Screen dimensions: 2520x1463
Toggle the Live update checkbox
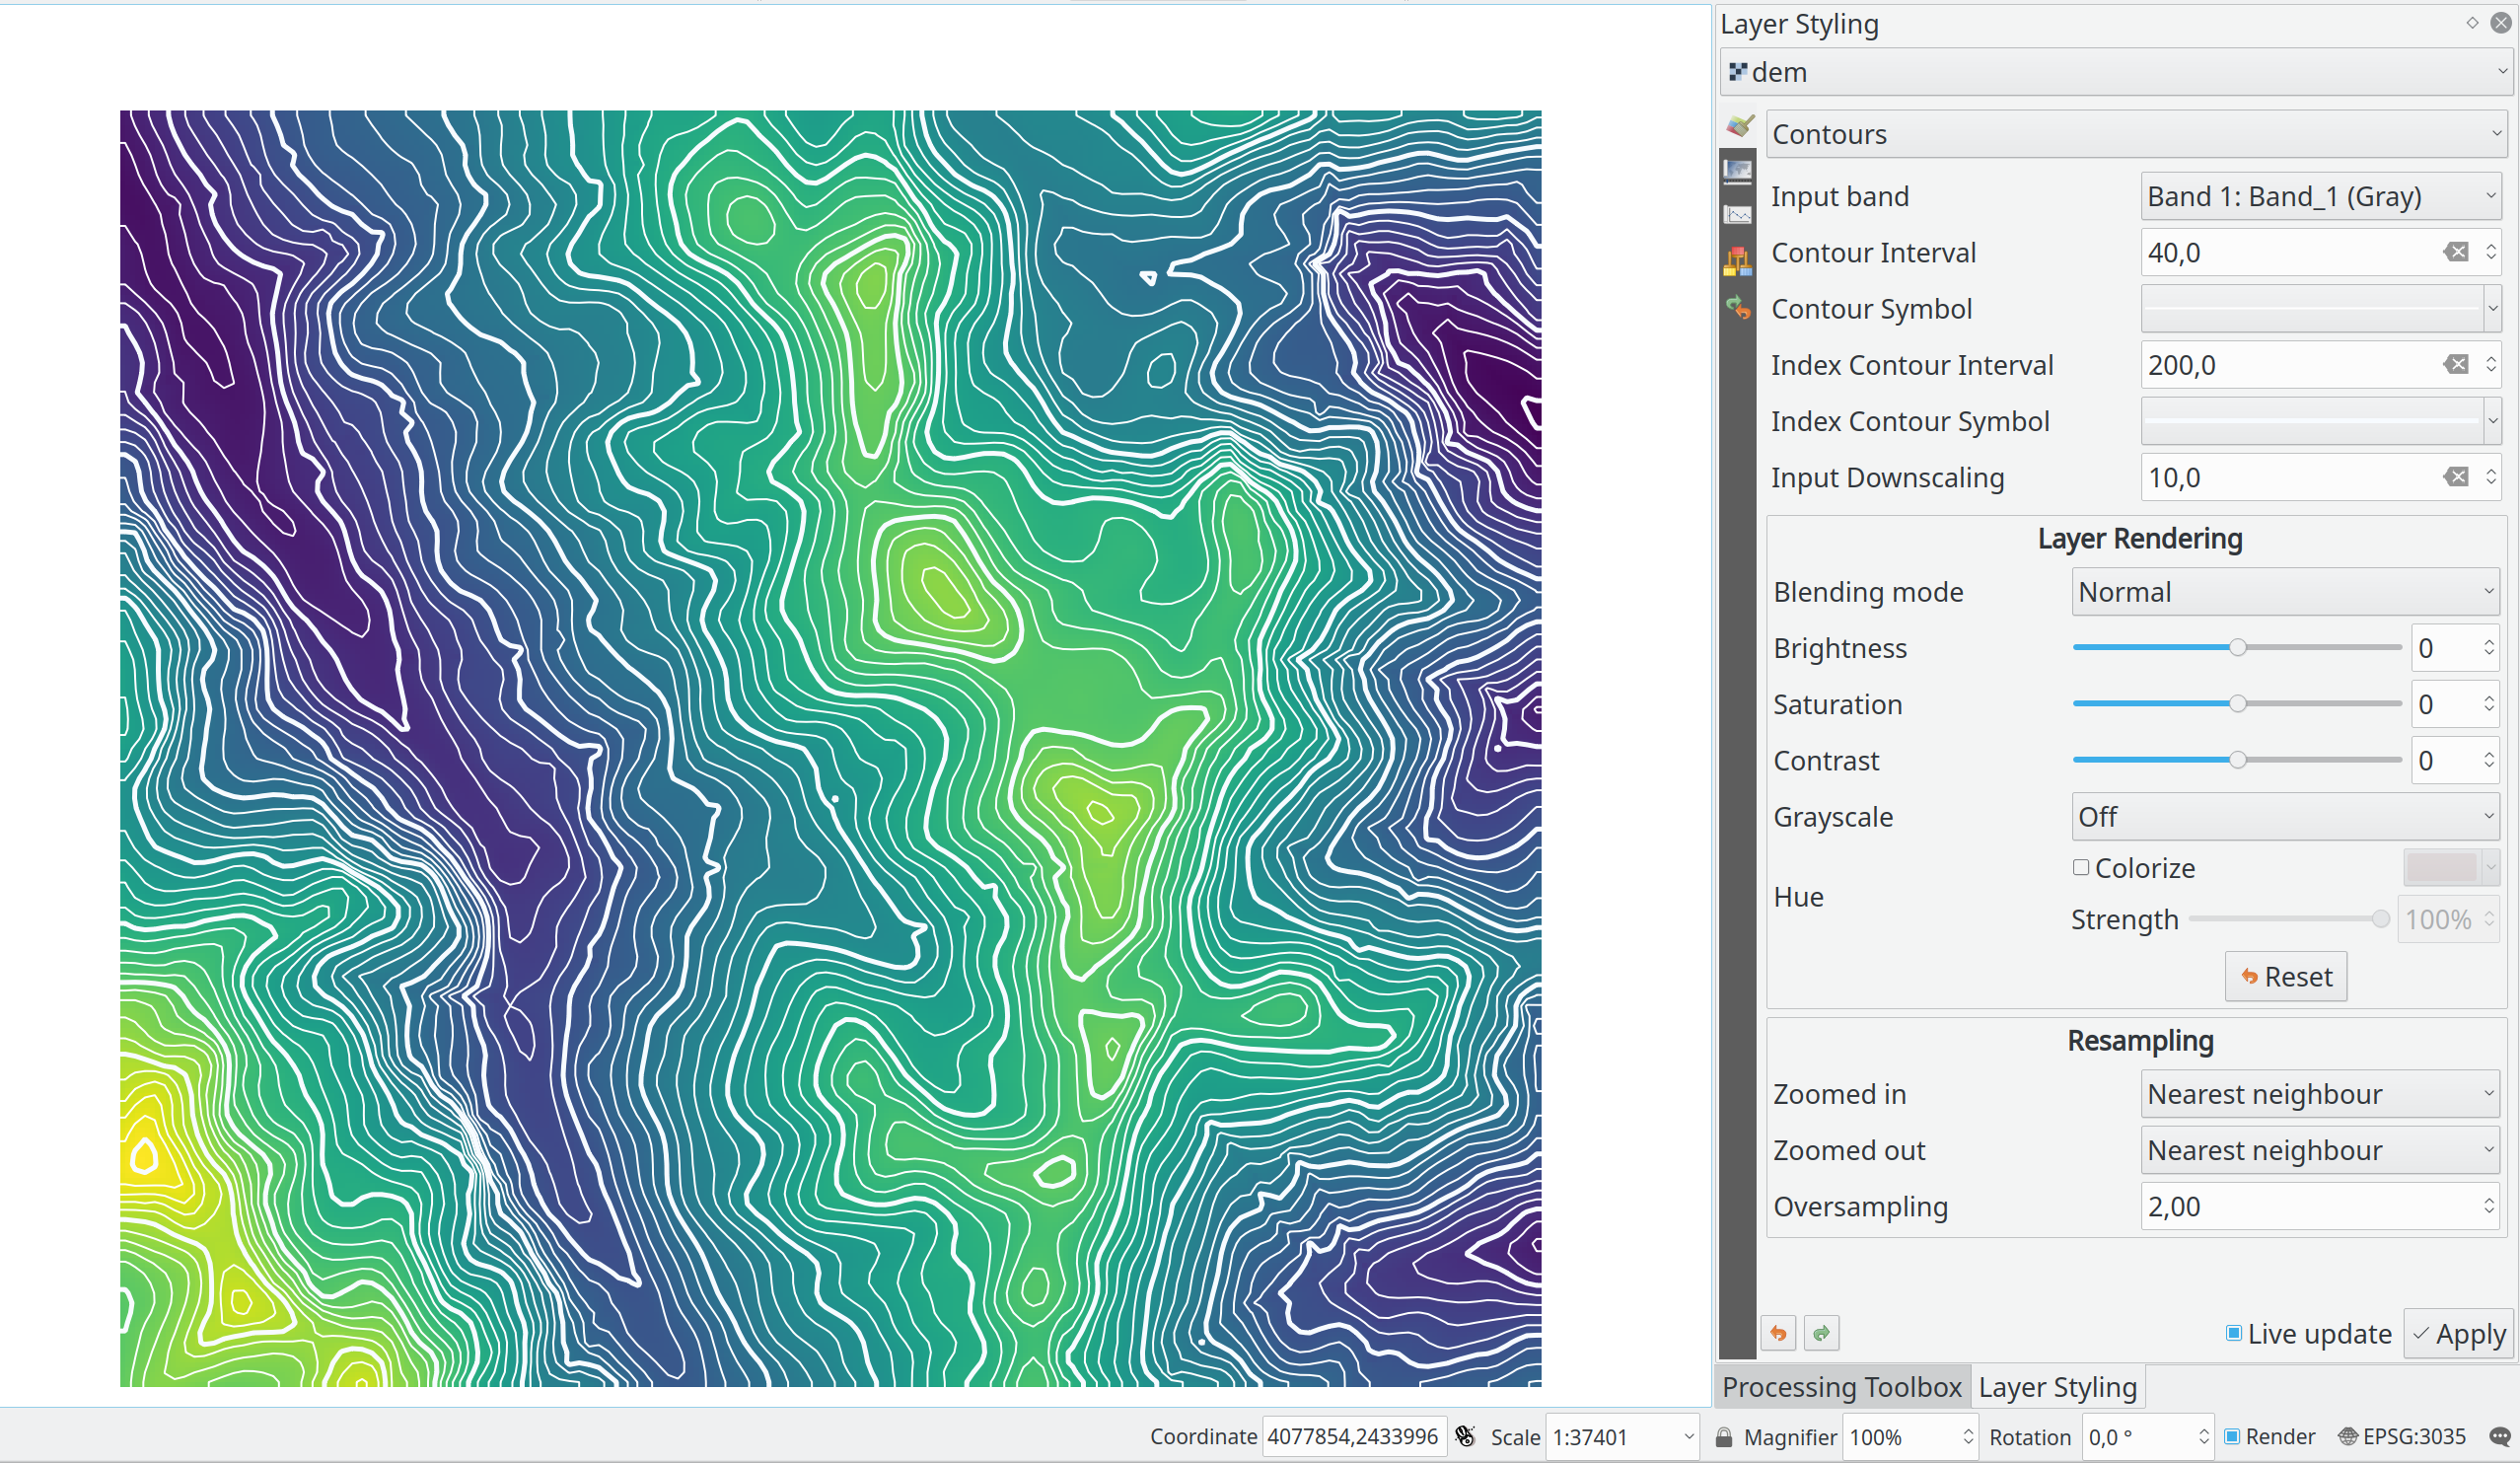click(x=2233, y=1333)
